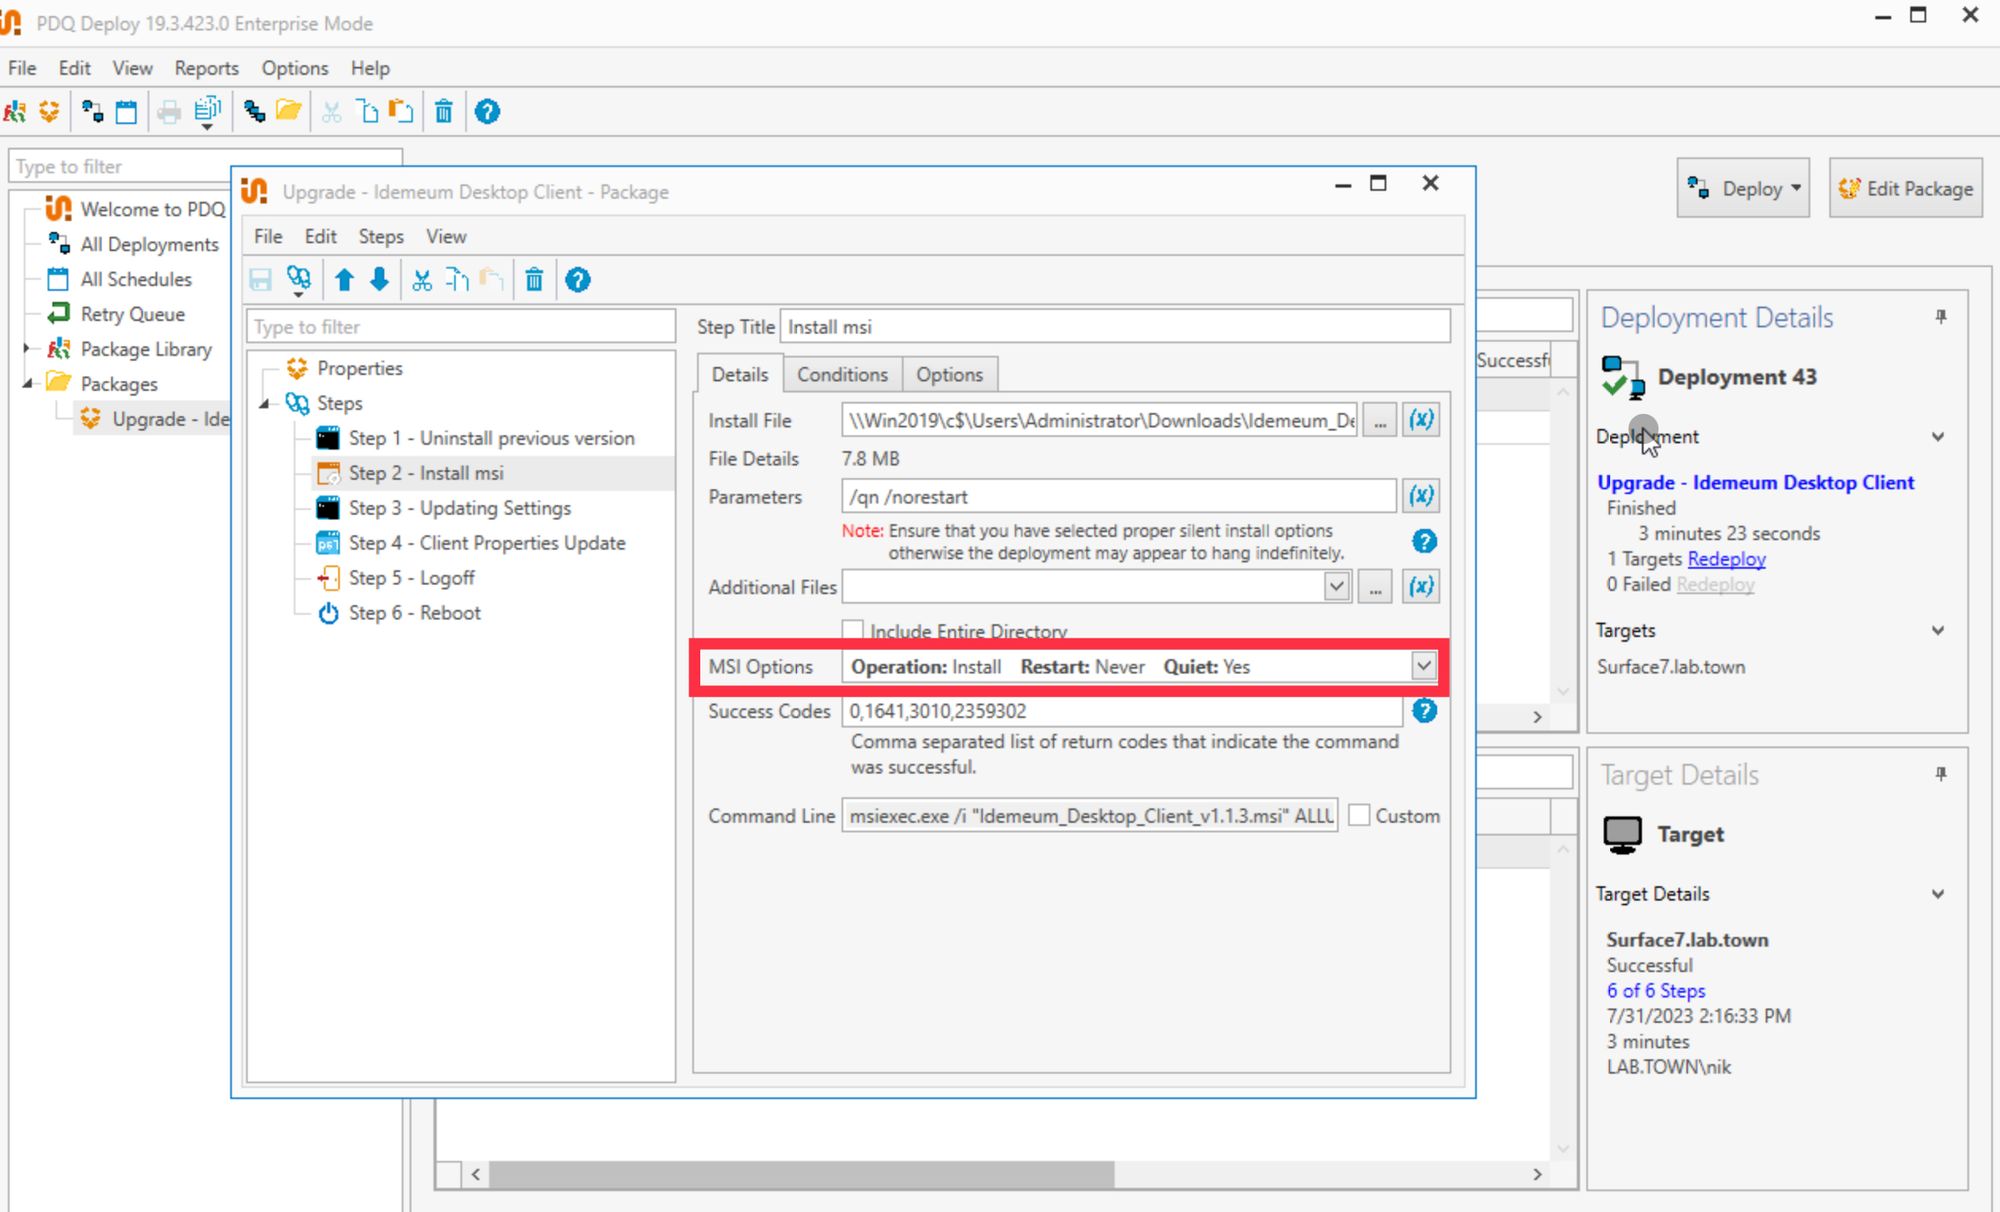
Task: Open the Deploy button dropdown
Action: pos(1796,188)
